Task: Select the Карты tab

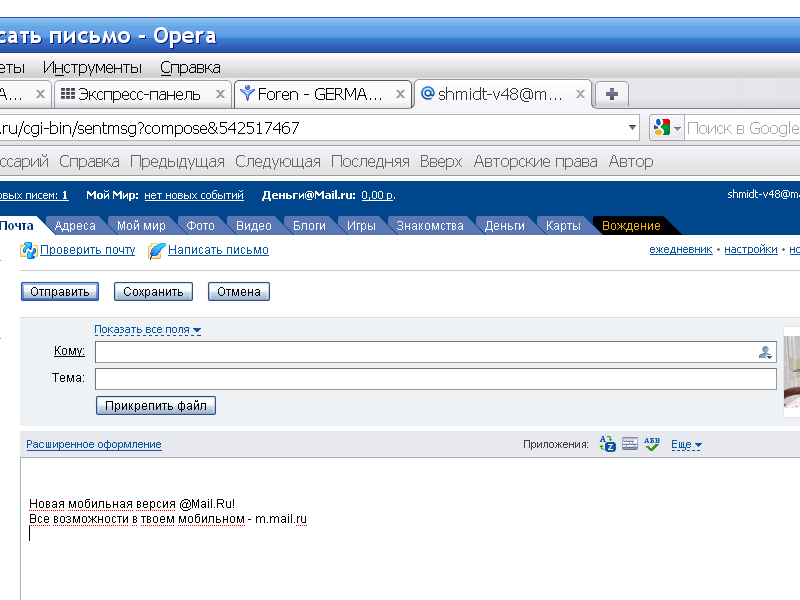Action: pos(563,226)
